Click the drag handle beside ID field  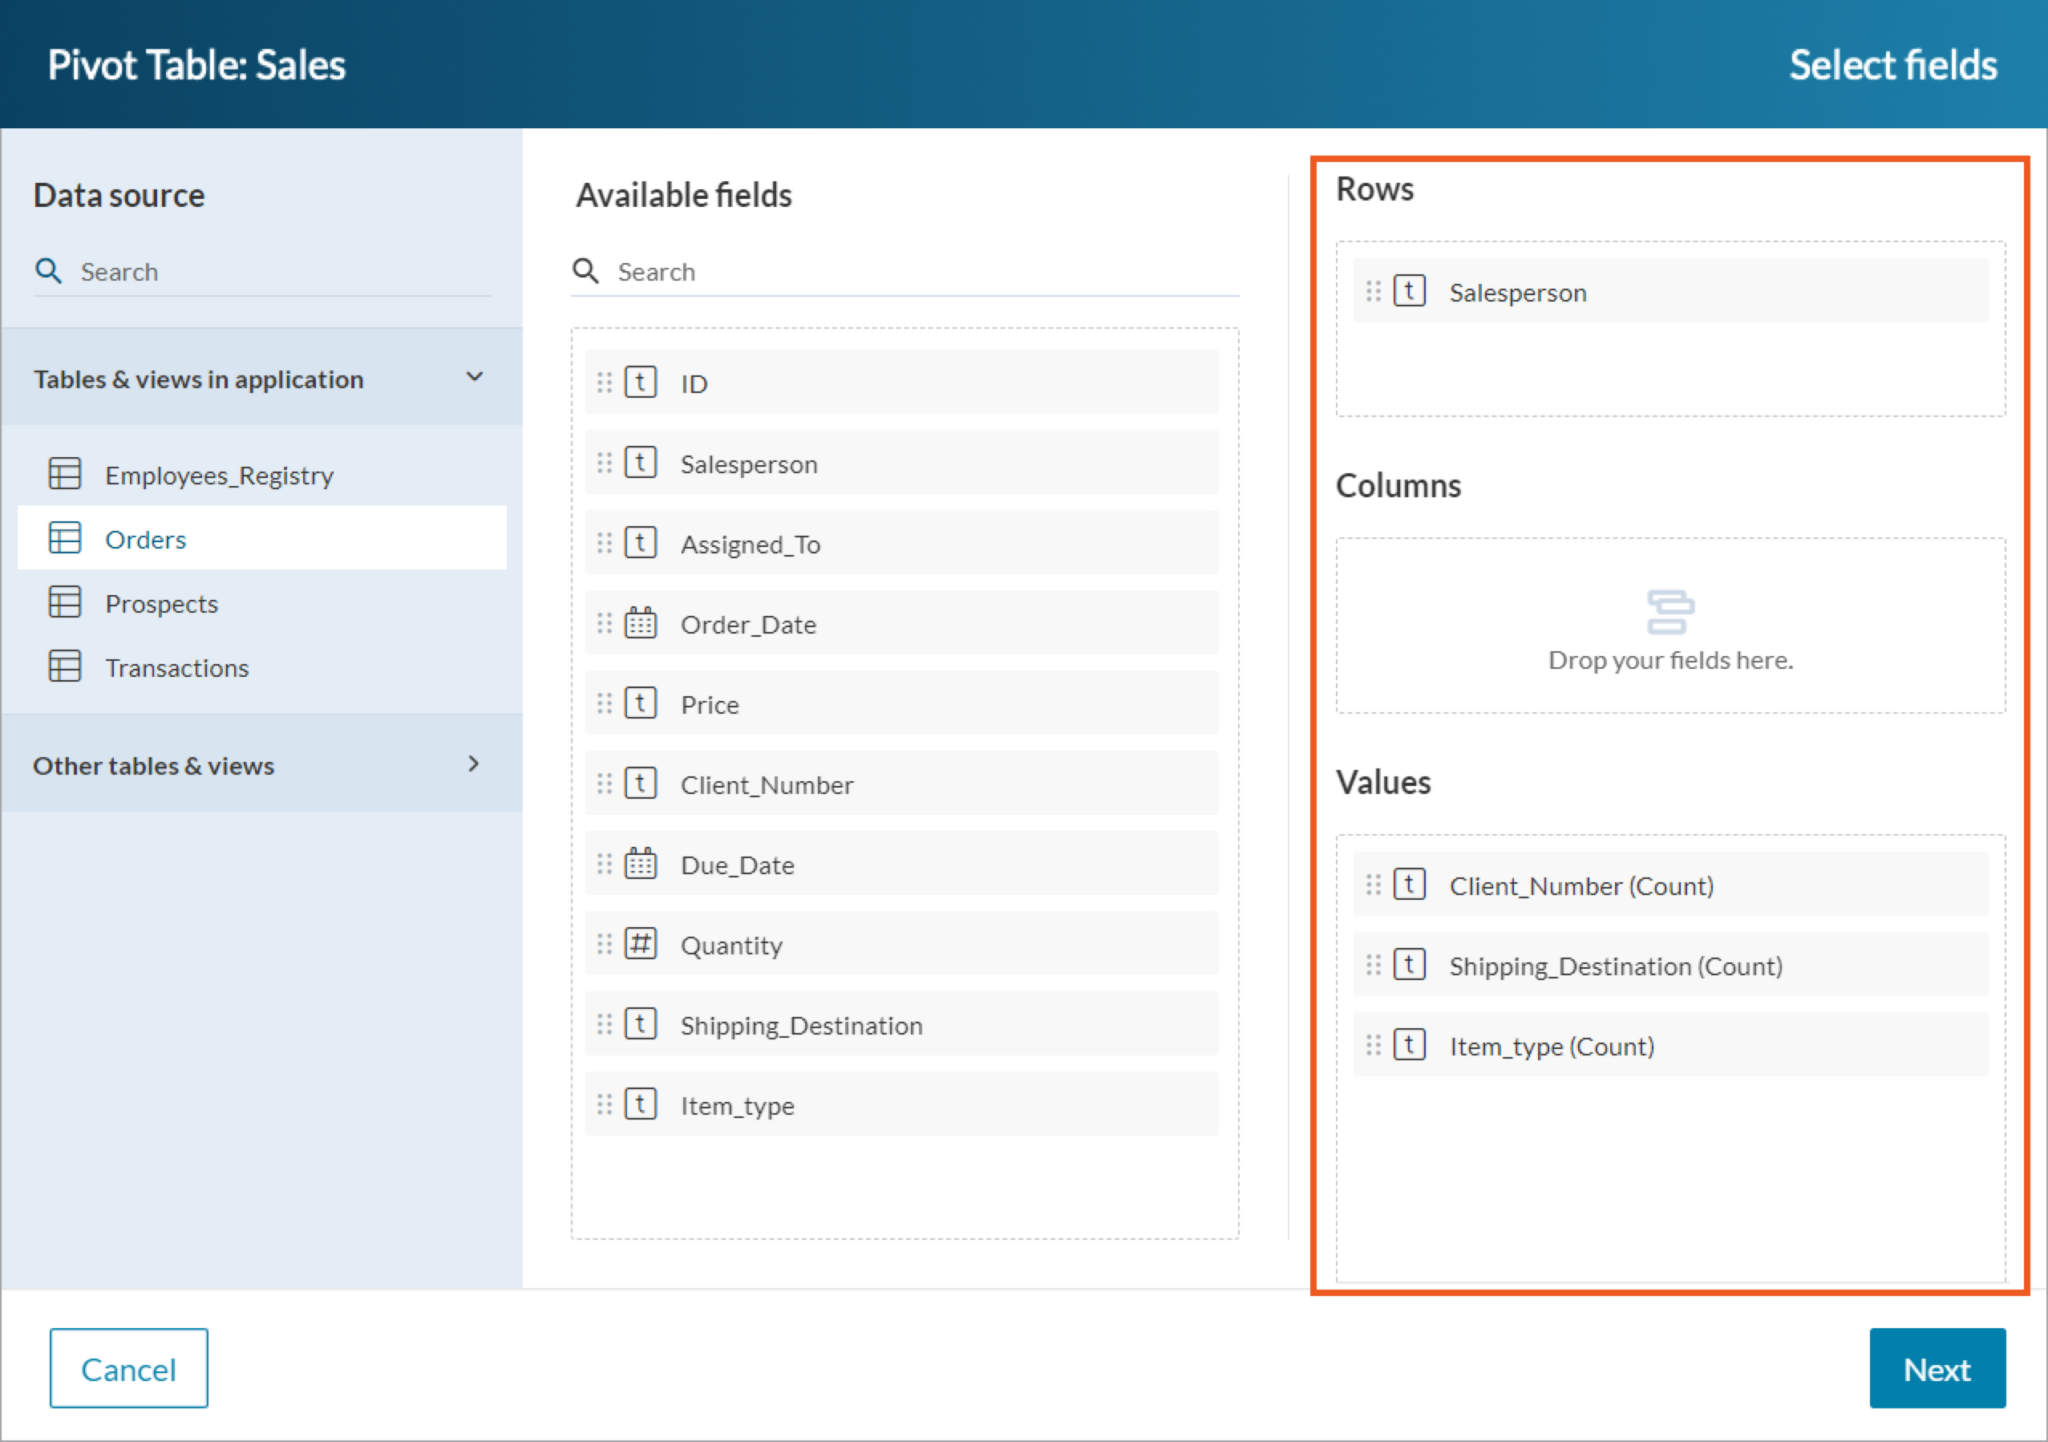(x=604, y=382)
